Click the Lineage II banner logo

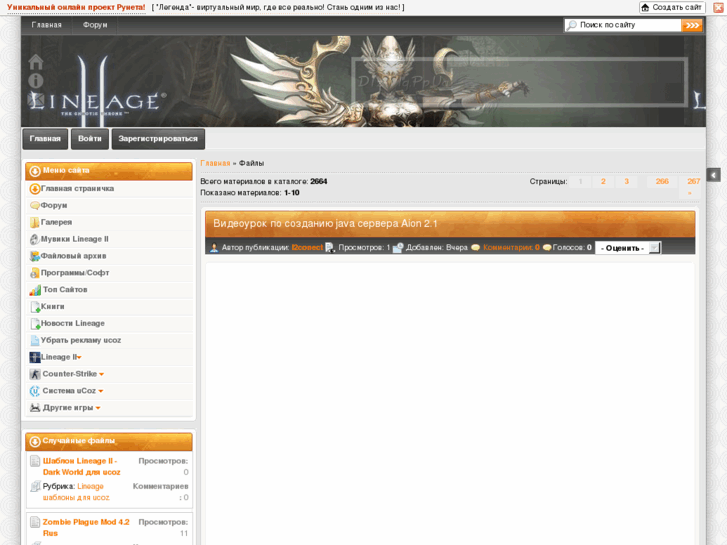click(96, 92)
